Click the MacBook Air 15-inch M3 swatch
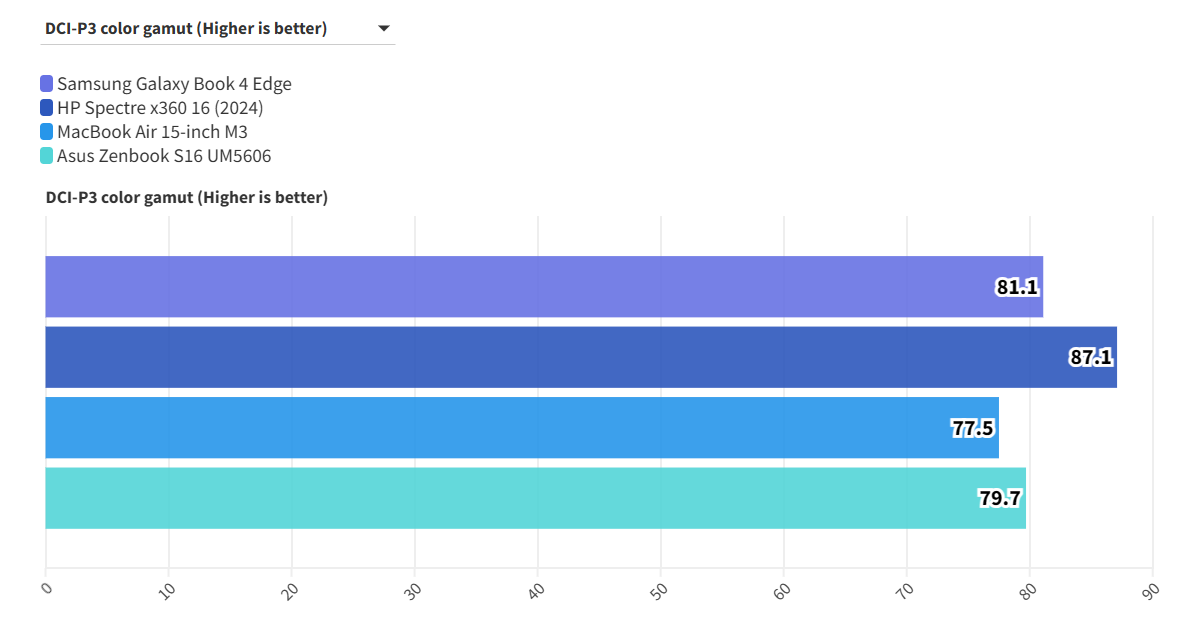Viewport: 1192px width, 617px height. [x=47, y=132]
